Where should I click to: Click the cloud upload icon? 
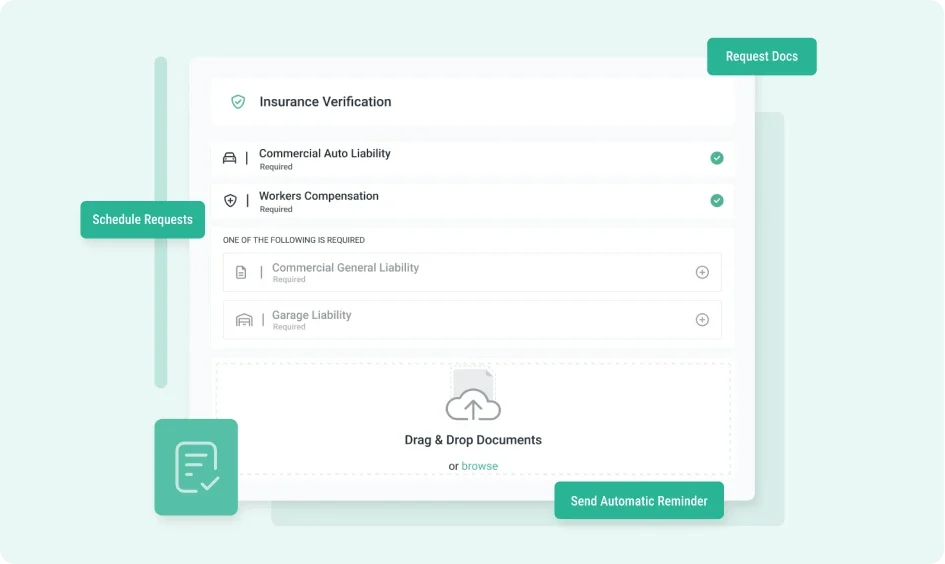(x=473, y=404)
